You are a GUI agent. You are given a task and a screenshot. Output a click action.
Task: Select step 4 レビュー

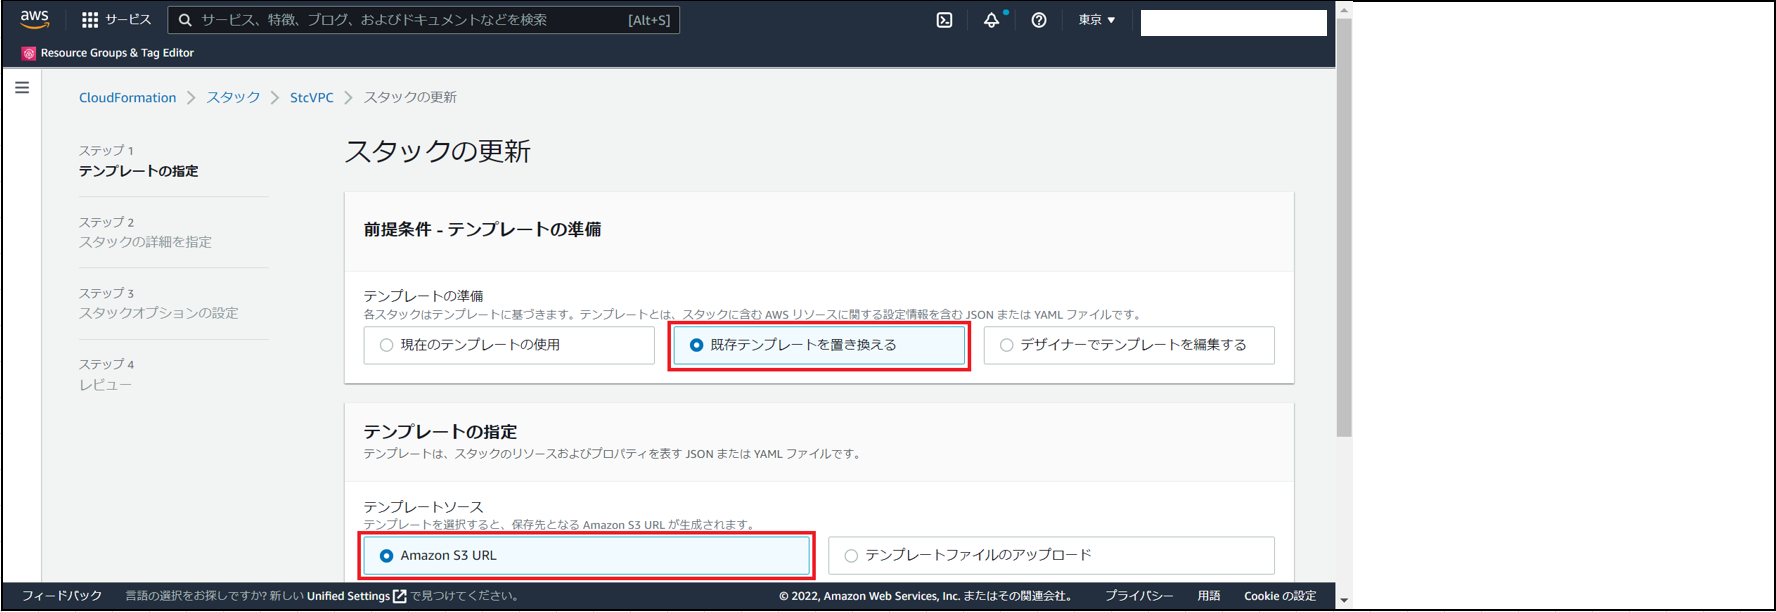point(105,385)
